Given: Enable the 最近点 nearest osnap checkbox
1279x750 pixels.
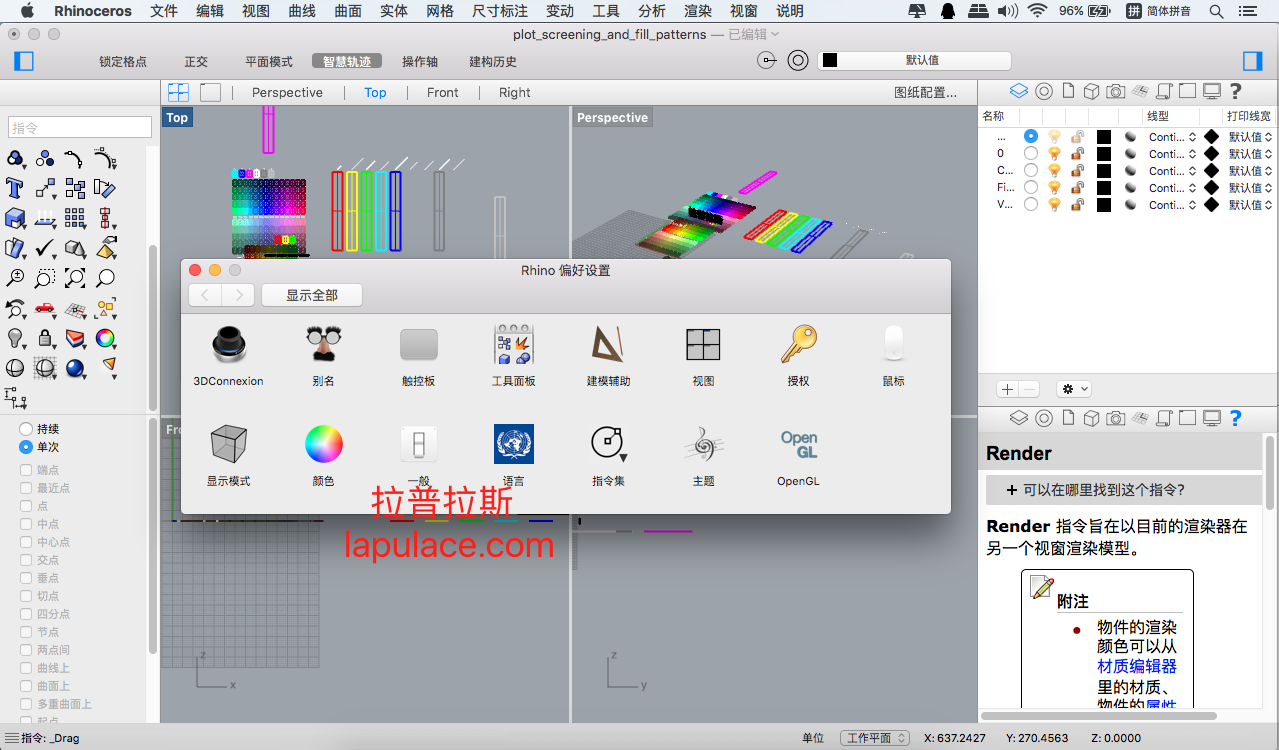Looking at the screenshot, I should coord(27,488).
